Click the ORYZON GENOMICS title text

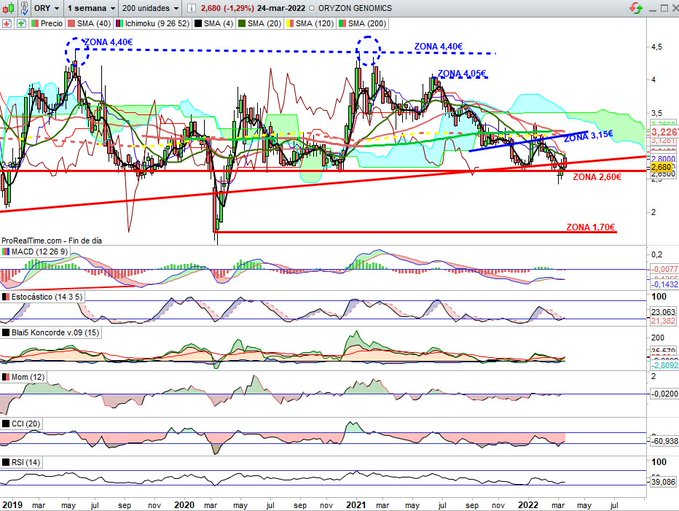355,8
